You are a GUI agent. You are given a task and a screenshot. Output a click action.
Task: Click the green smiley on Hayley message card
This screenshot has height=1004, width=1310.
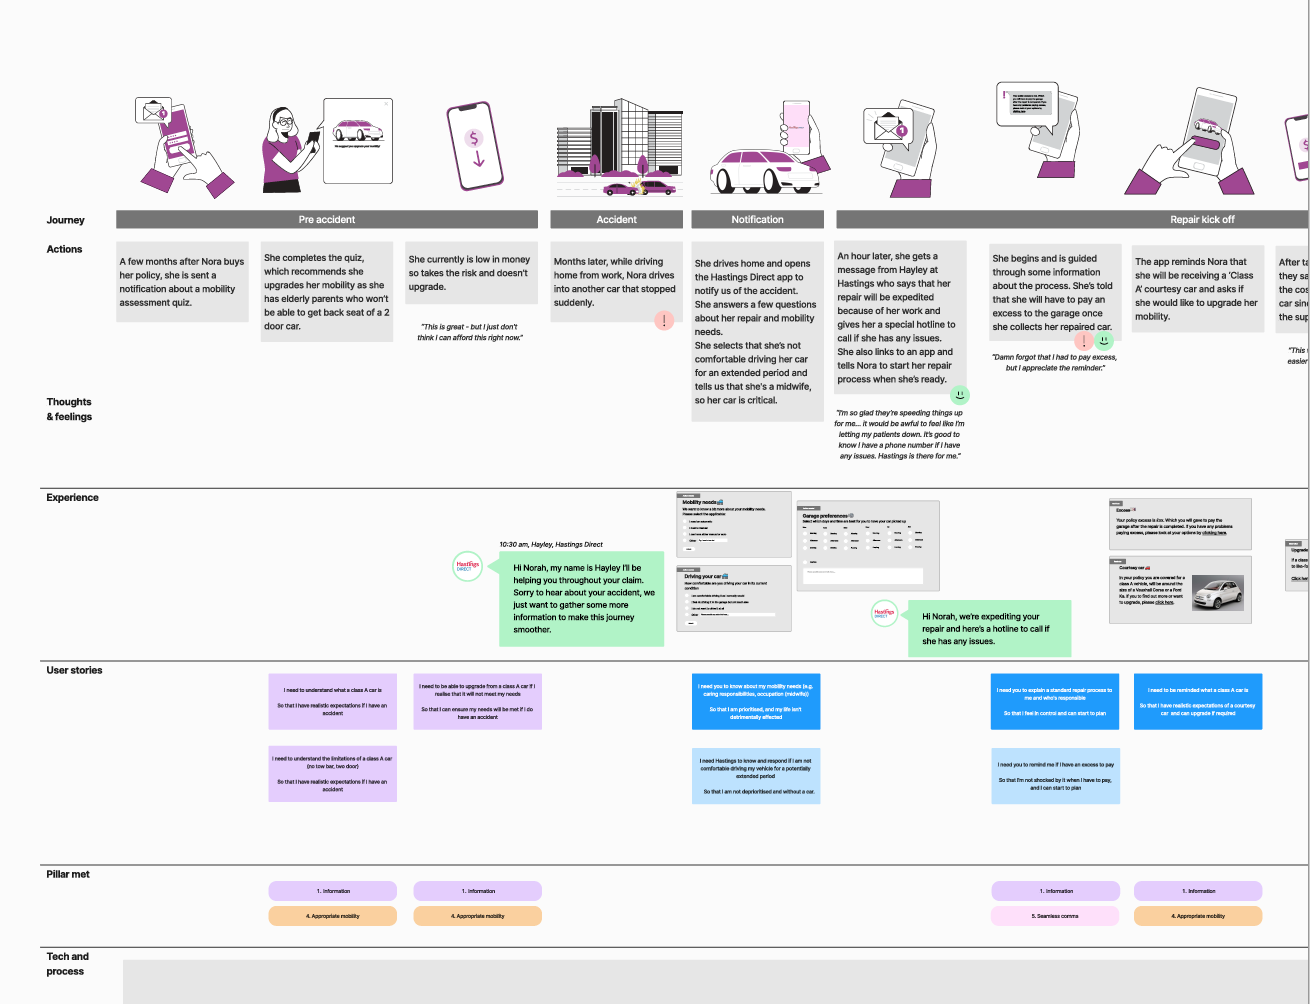[960, 395]
